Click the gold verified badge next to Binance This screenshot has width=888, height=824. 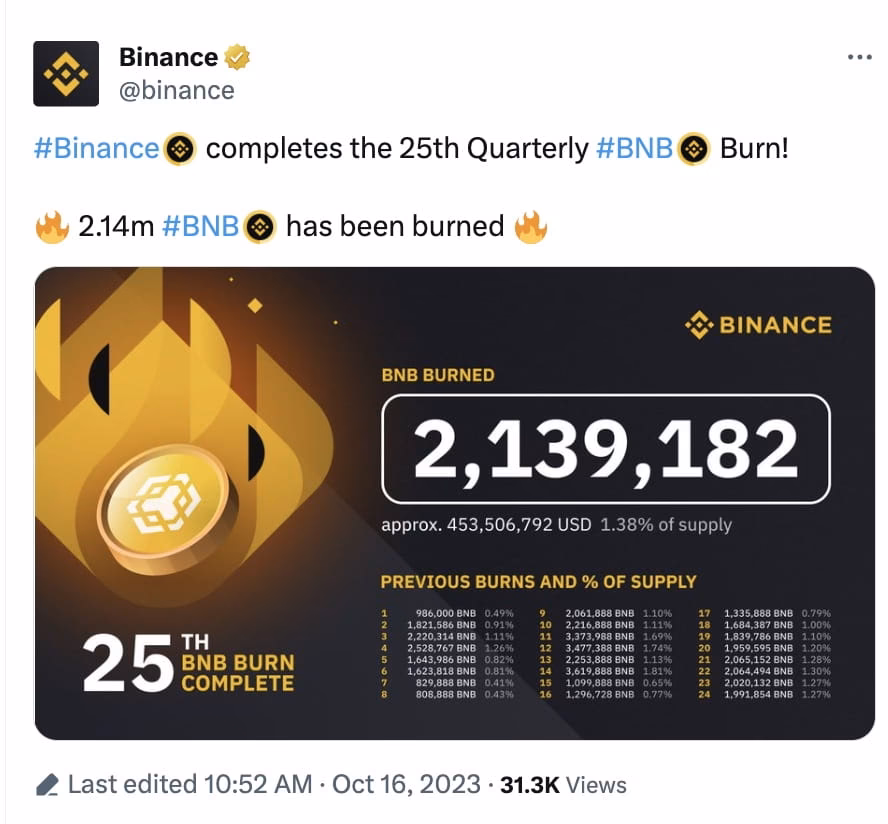click(x=237, y=56)
